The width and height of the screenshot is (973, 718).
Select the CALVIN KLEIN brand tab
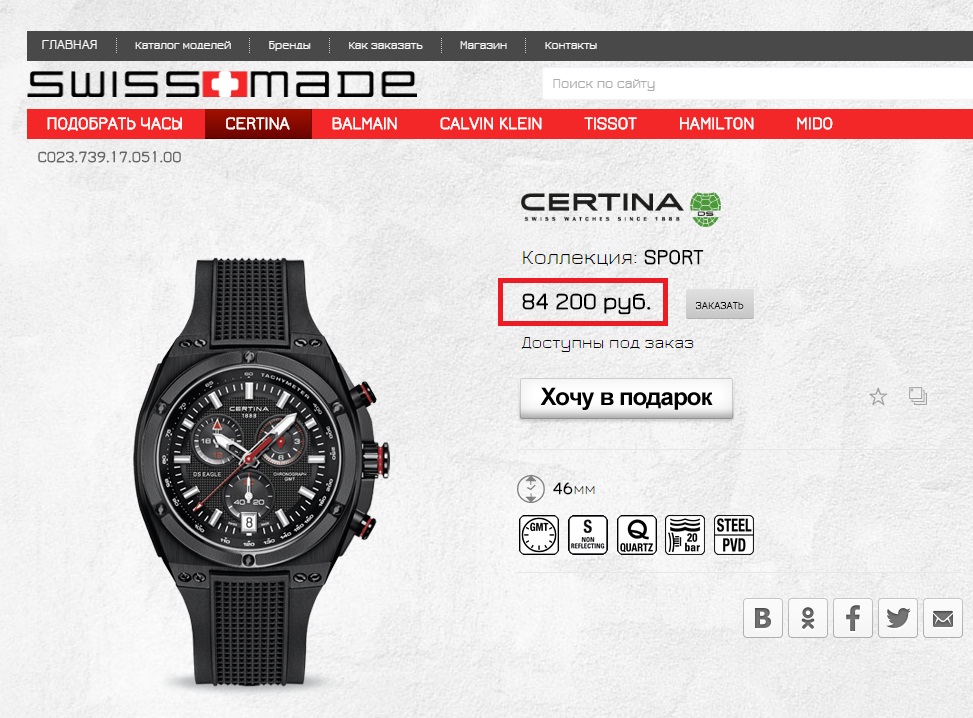tap(491, 124)
